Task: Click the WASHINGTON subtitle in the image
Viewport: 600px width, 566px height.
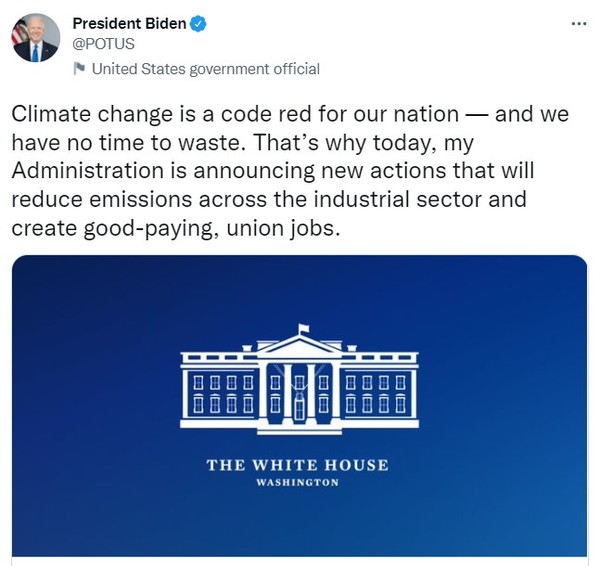Action: point(297,483)
